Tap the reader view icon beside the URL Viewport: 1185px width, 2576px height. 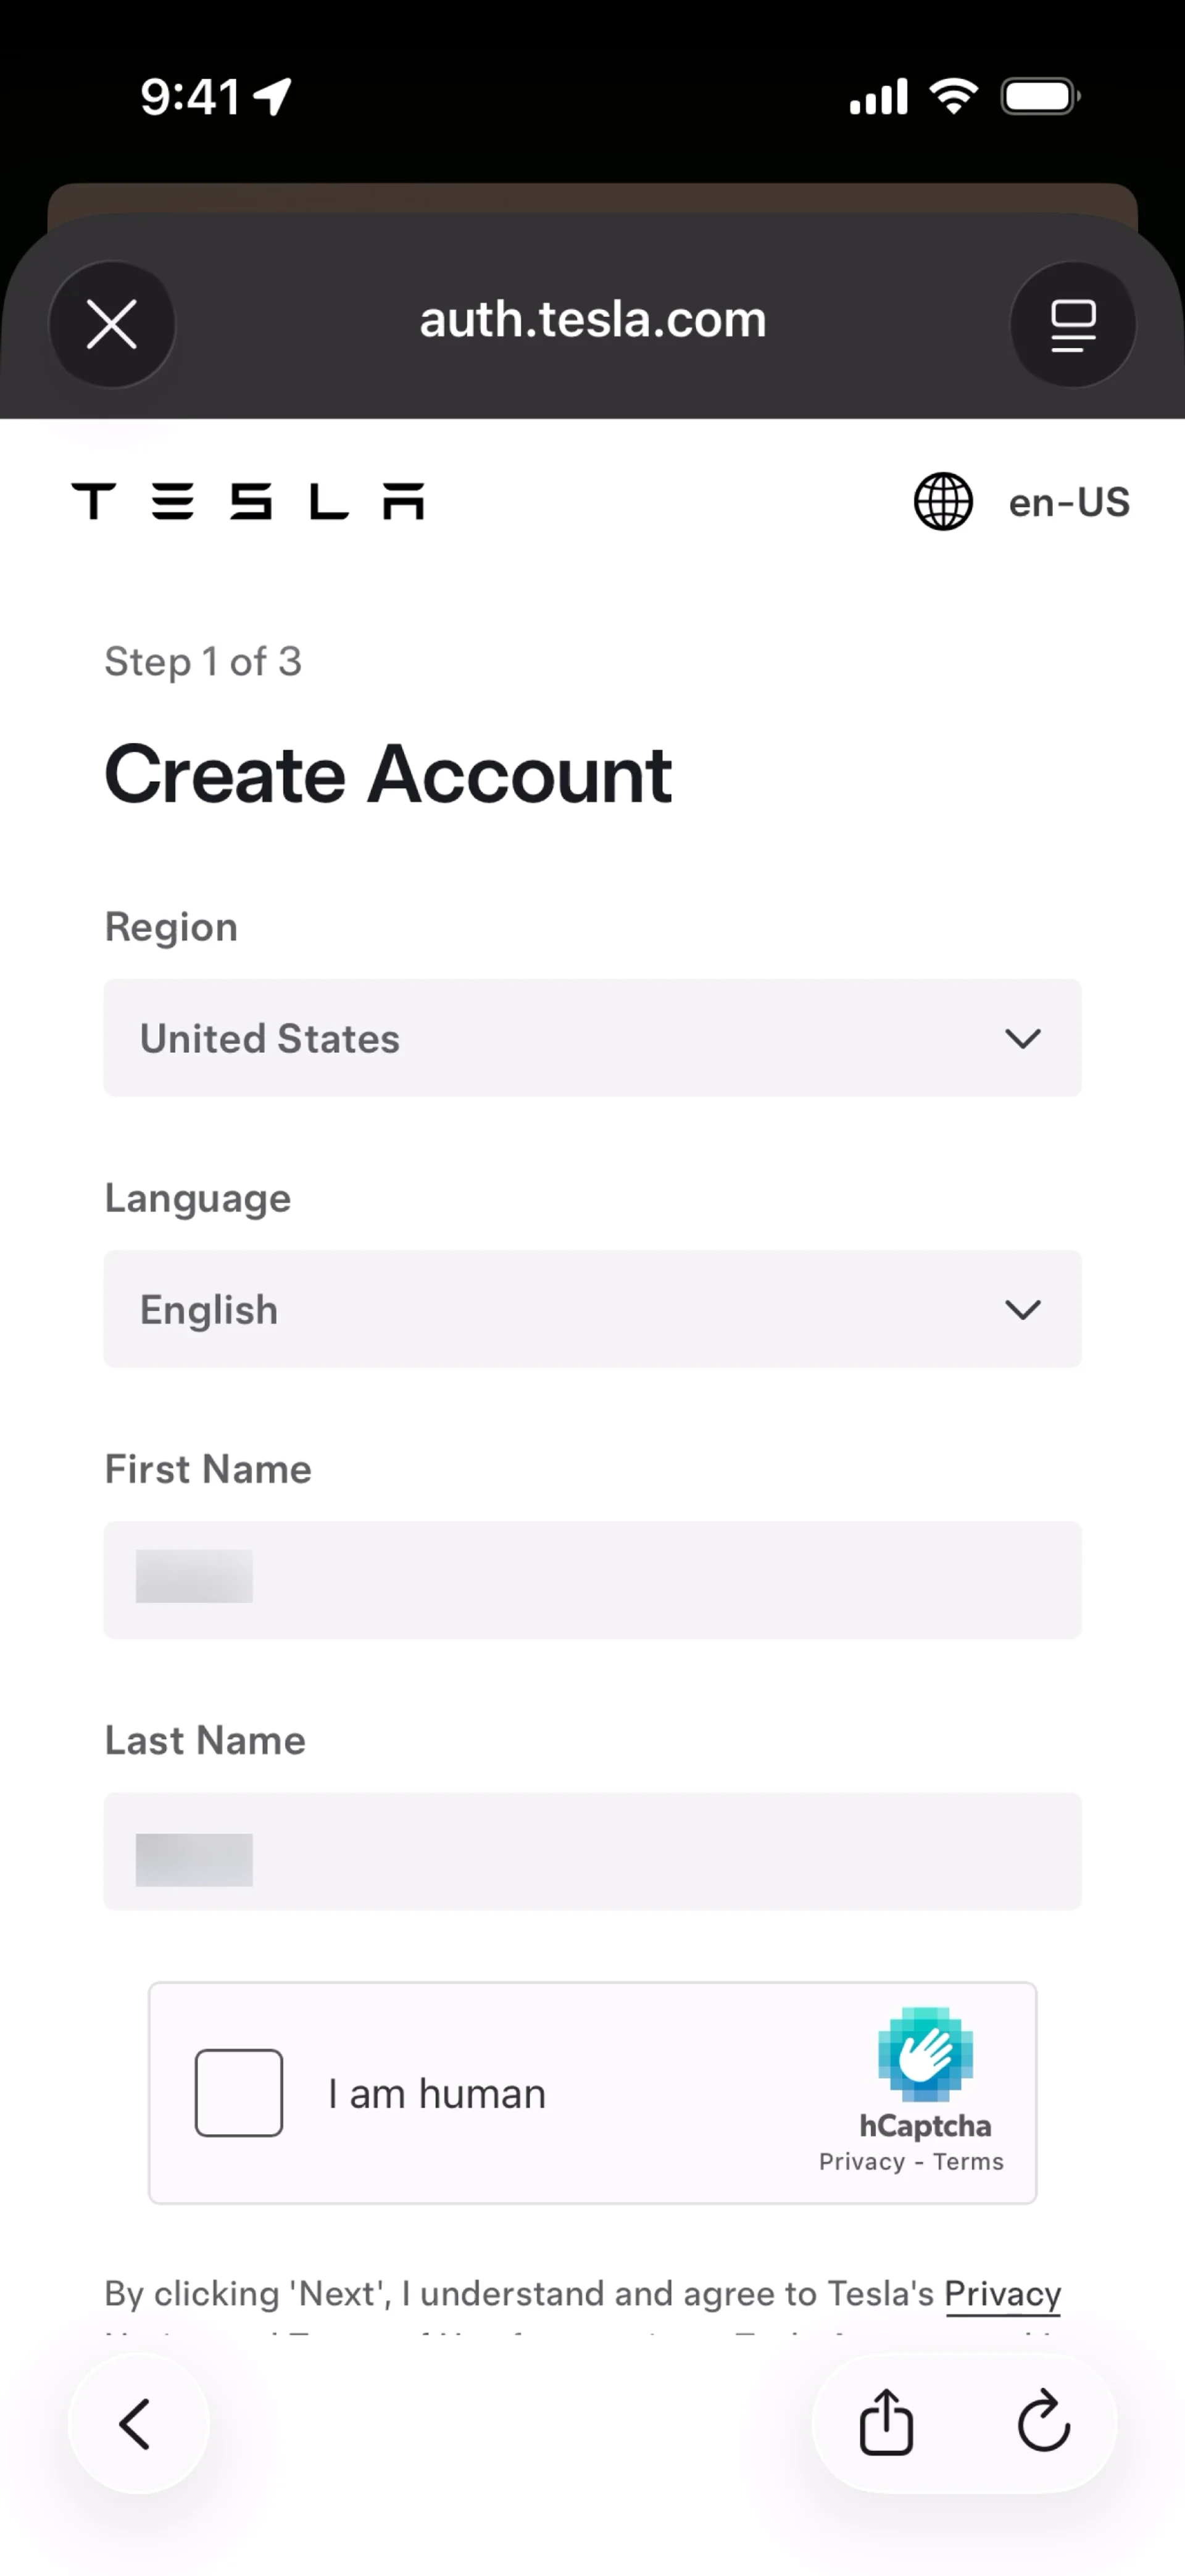click(x=1073, y=325)
